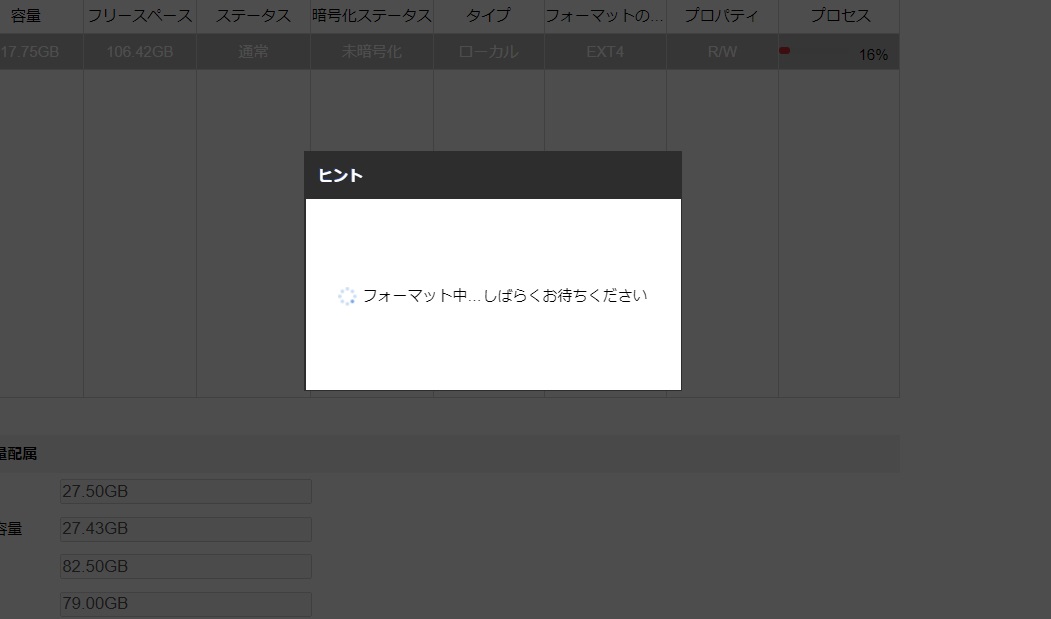Click the ステータス column header
The height and width of the screenshot is (619, 1051).
pyautogui.click(x=252, y=15)
